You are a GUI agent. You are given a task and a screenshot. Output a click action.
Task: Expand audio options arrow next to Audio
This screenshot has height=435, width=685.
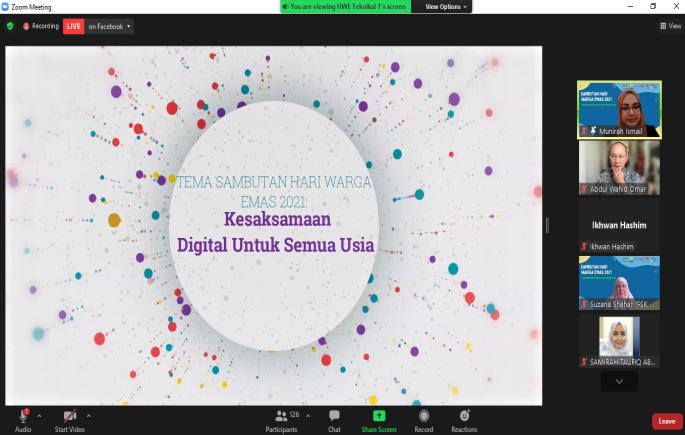[x=39, y=414]
